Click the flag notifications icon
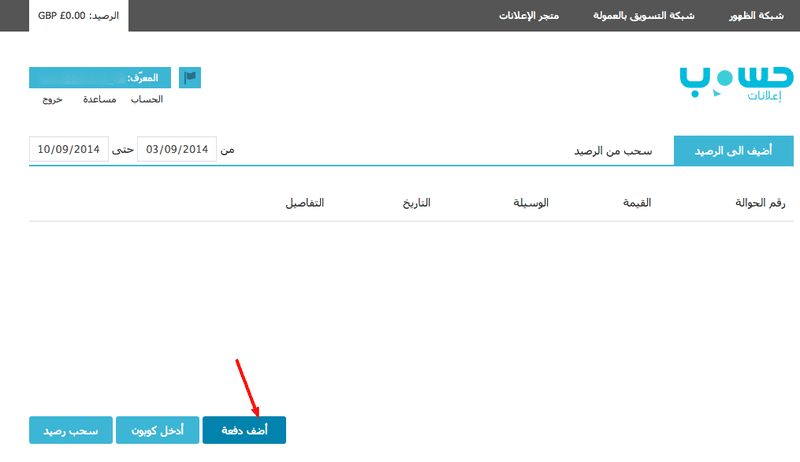 (190, 78)
